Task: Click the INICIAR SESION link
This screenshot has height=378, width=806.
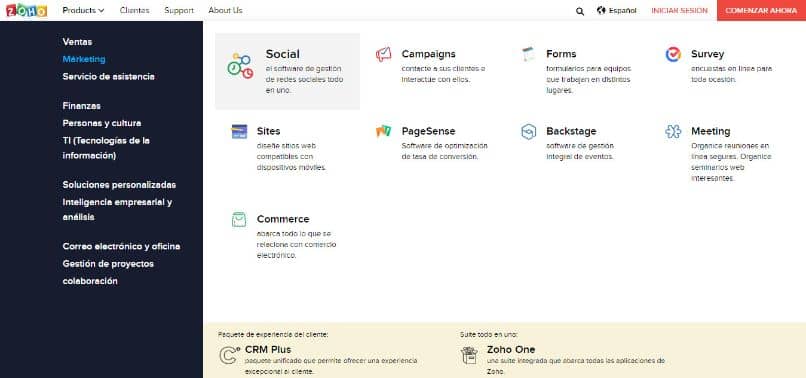Action: click(x=679, y=11)
